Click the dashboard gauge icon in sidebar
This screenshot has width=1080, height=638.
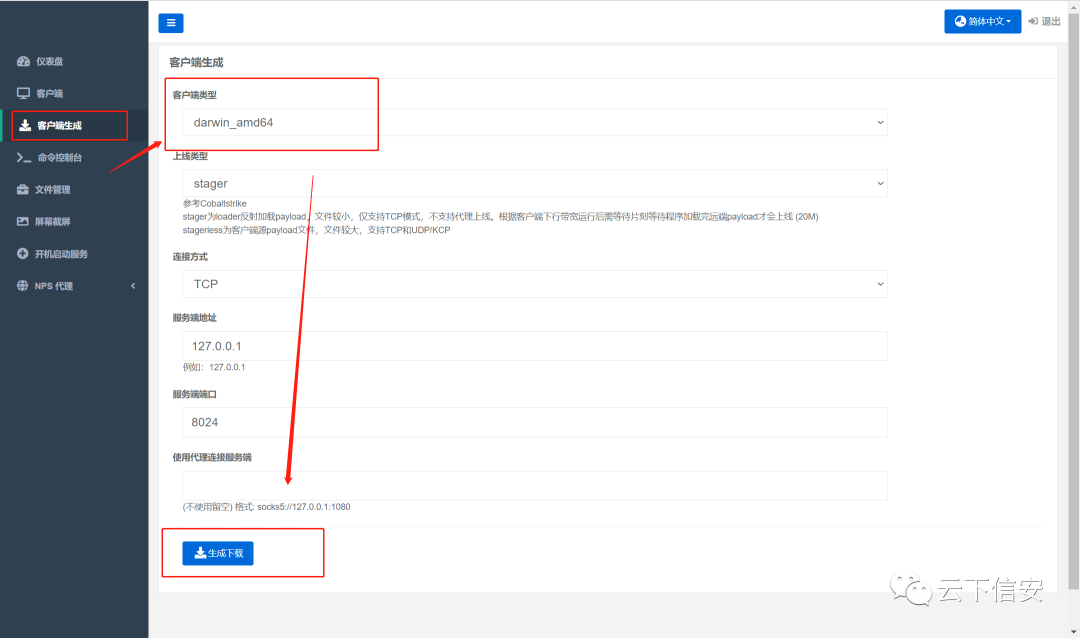[23, 61]
